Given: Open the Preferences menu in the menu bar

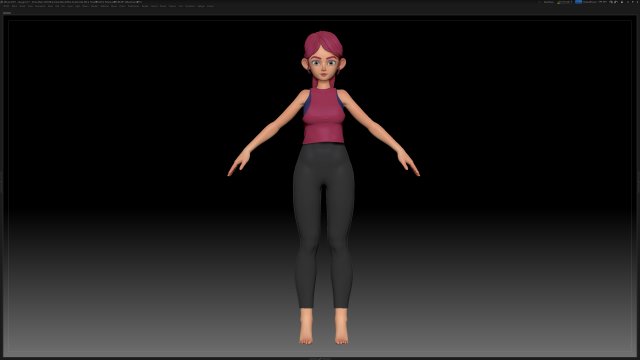Looking at the screenshot, I should (x=133, y=6).
